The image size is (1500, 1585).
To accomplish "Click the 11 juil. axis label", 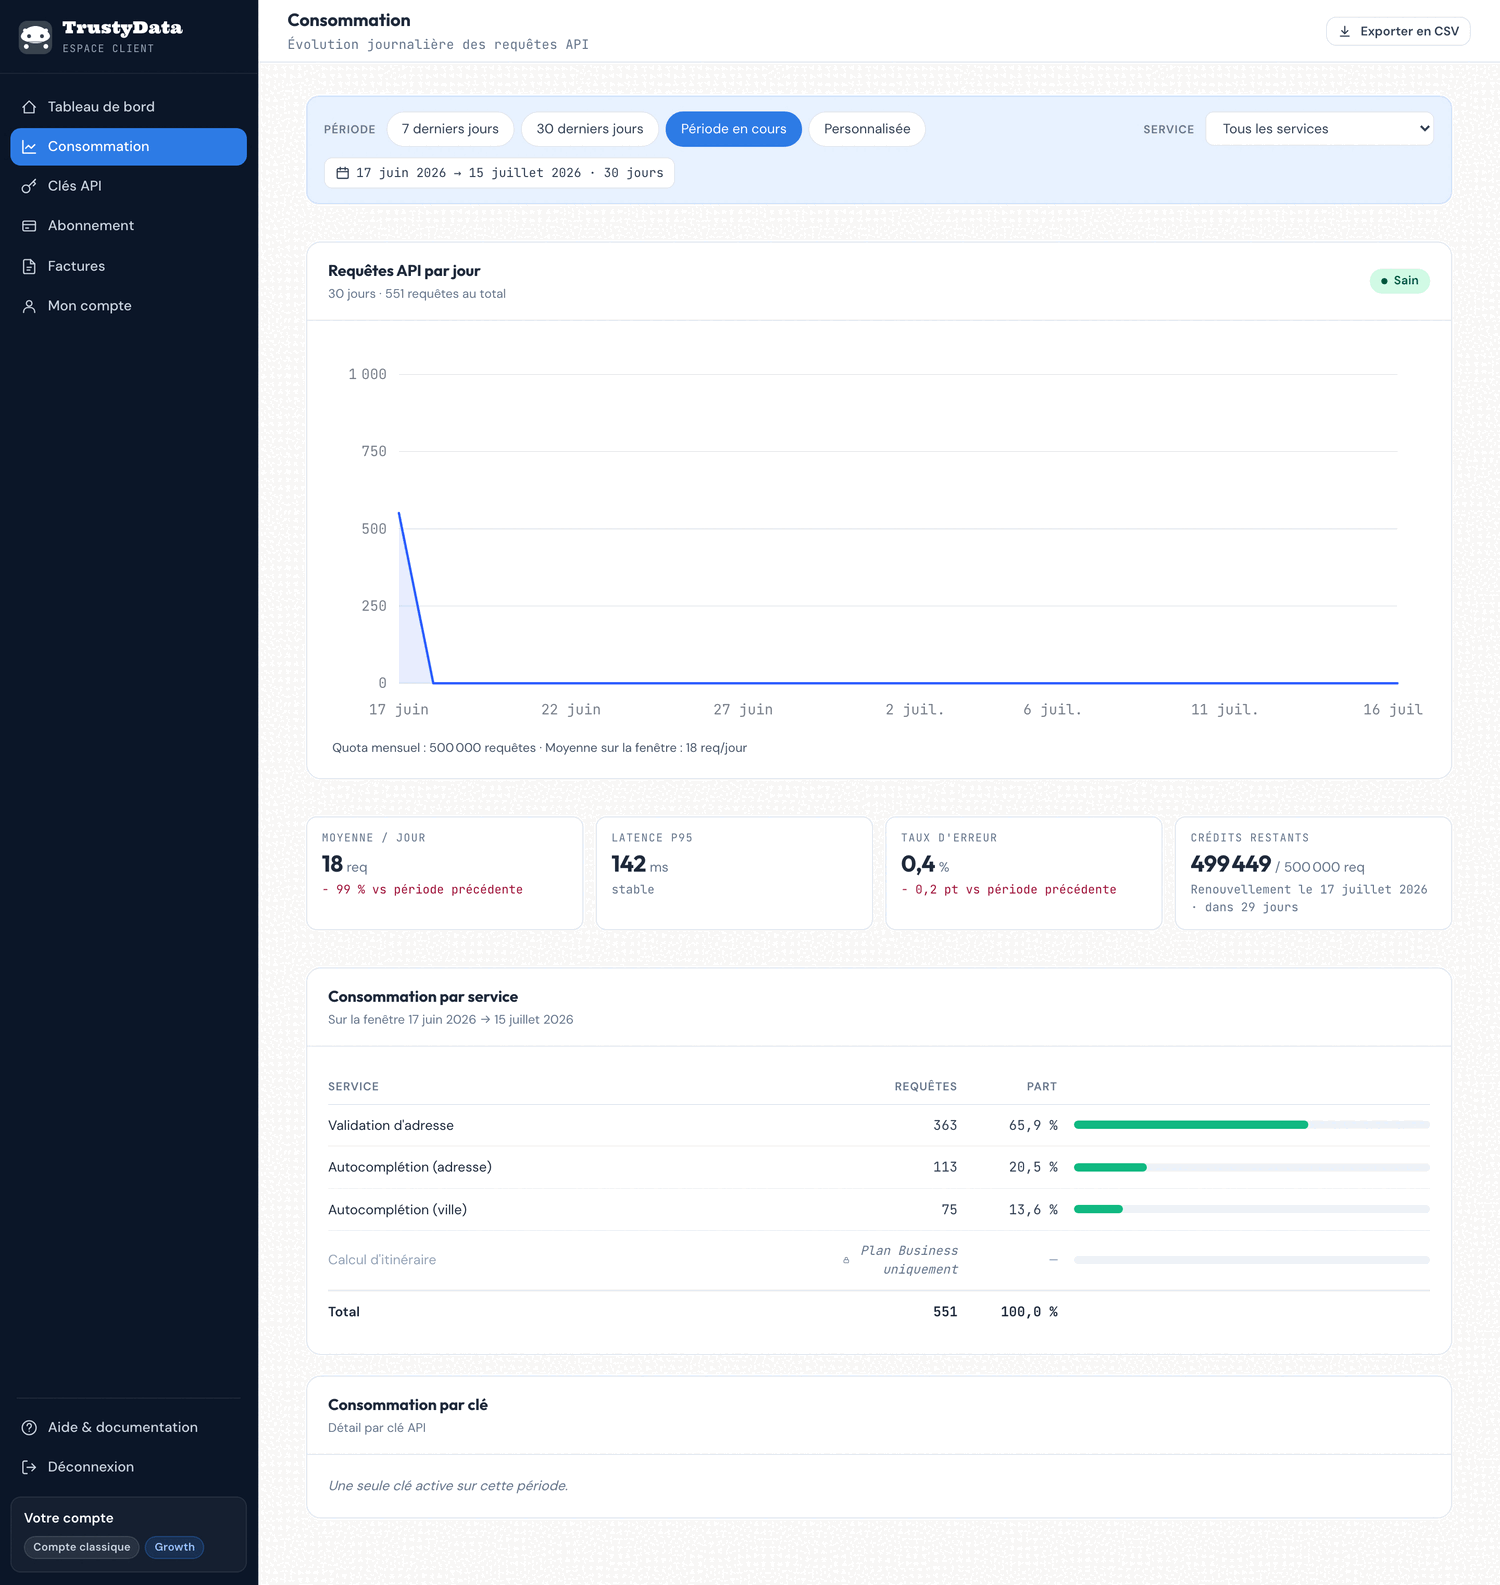I will pyautogui.click(x=1224, y=710).
